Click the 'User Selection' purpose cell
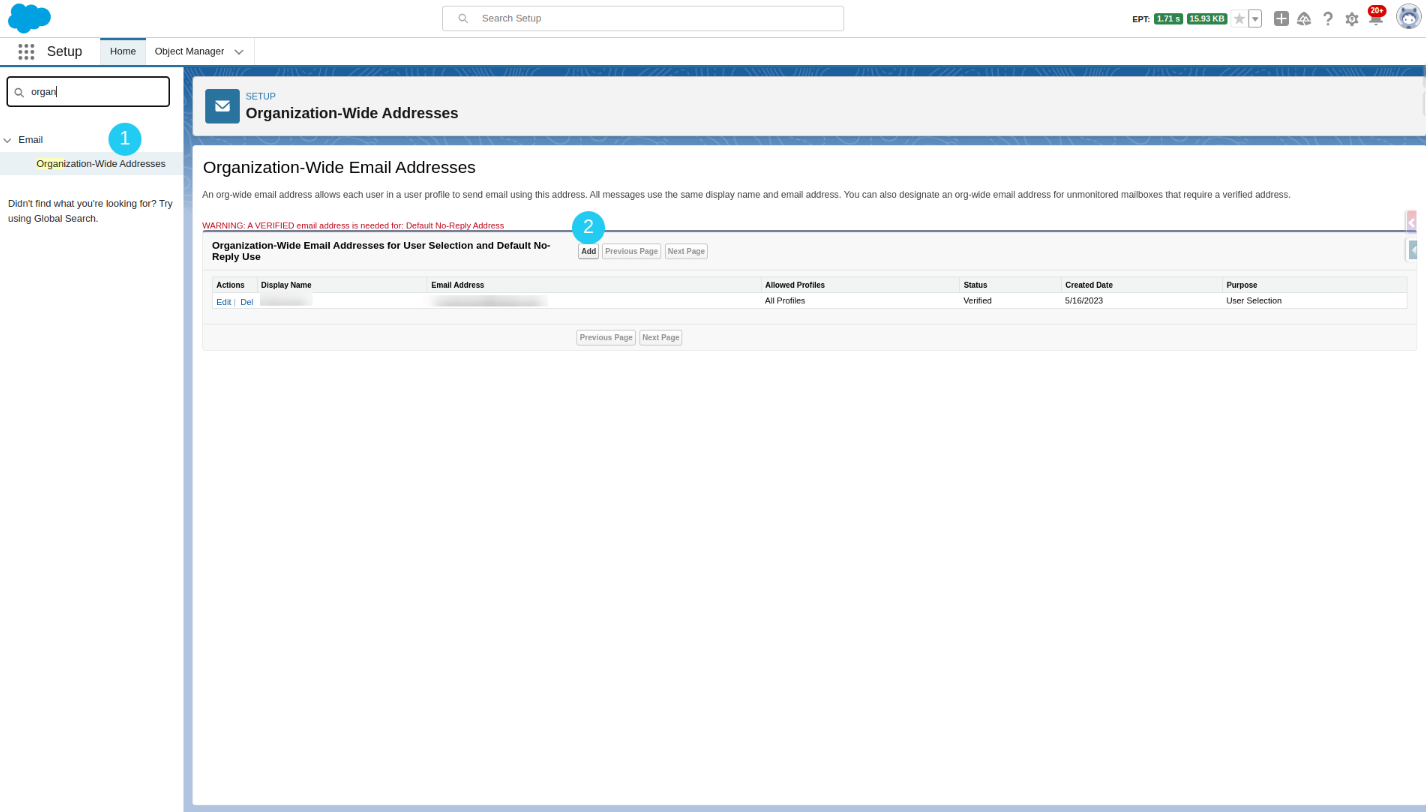 (x=1254, y=300)
